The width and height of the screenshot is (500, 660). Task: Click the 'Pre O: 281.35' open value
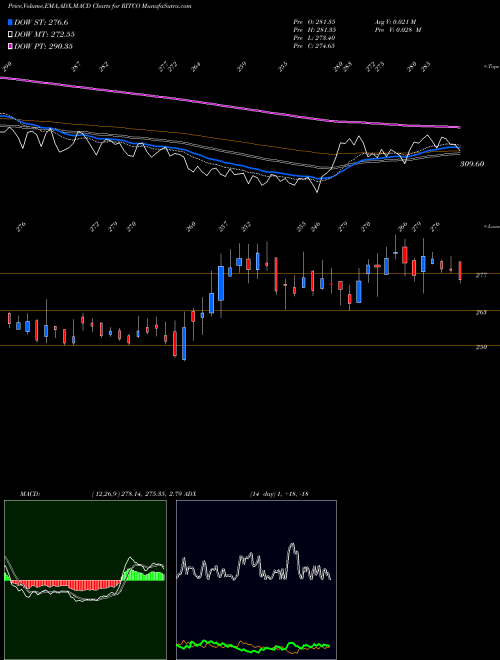click(314, 22)
